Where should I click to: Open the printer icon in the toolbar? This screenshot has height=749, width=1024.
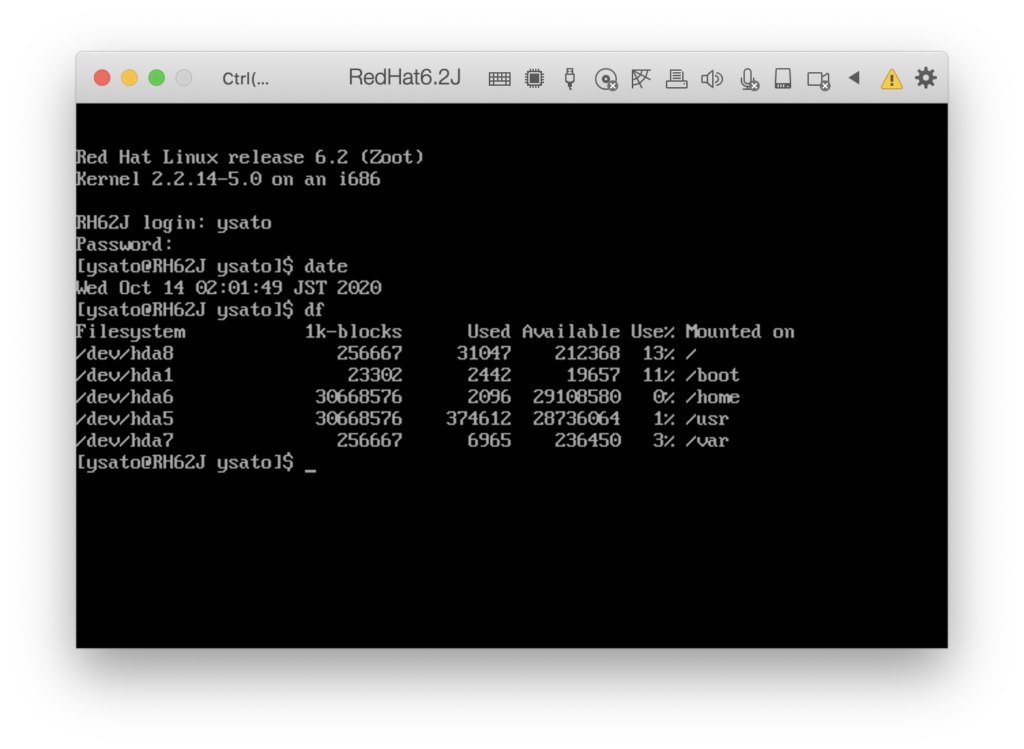coord(677,78)
